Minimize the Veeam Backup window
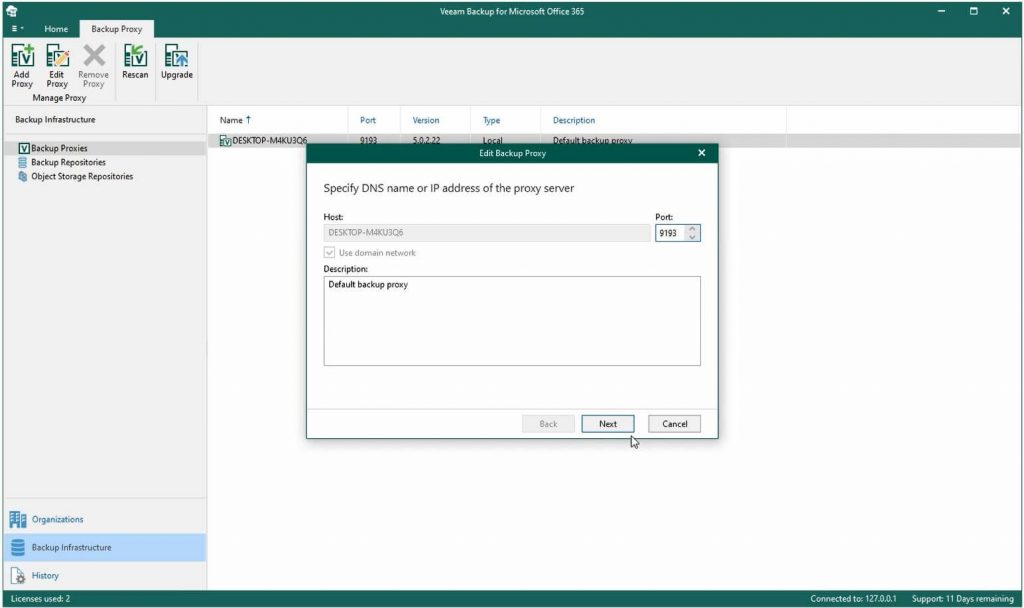This screenshot has width=1024, height=608. click(941, 11)
